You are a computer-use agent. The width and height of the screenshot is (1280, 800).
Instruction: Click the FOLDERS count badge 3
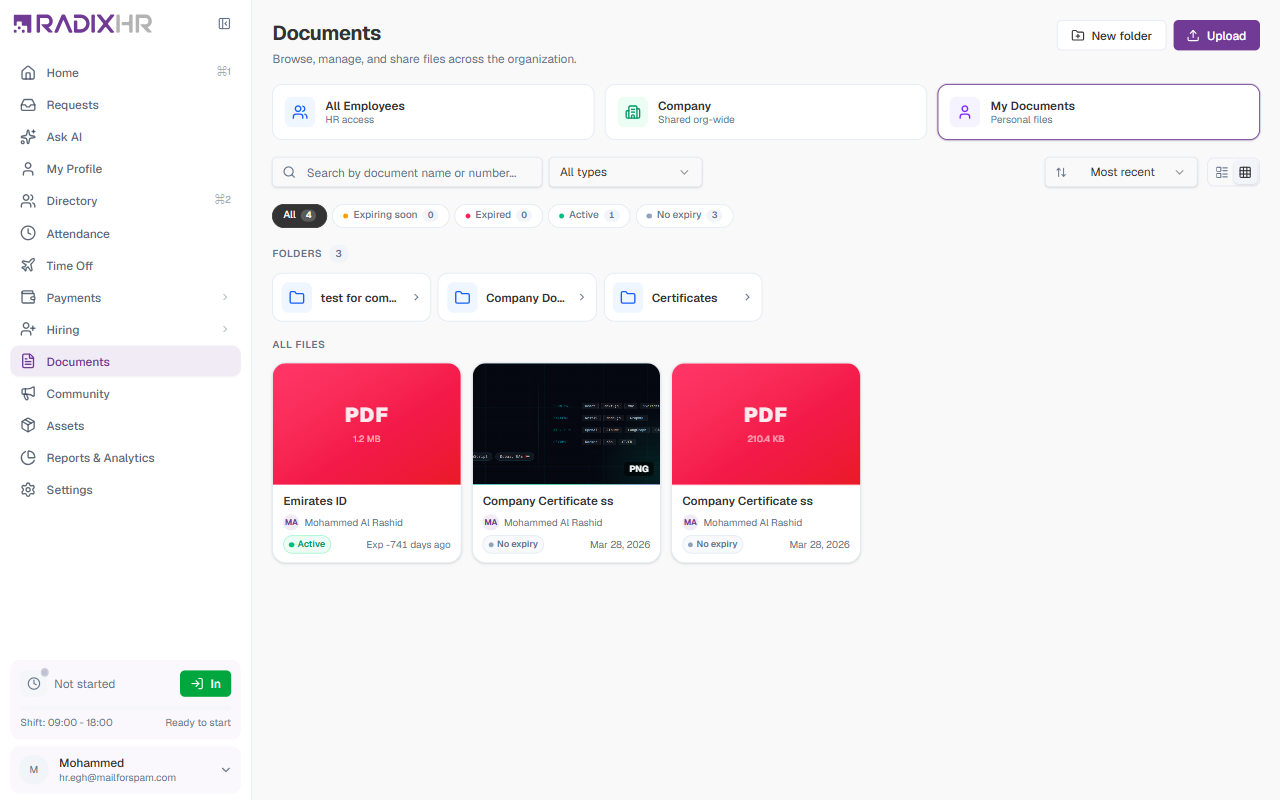tap(339, 253)
